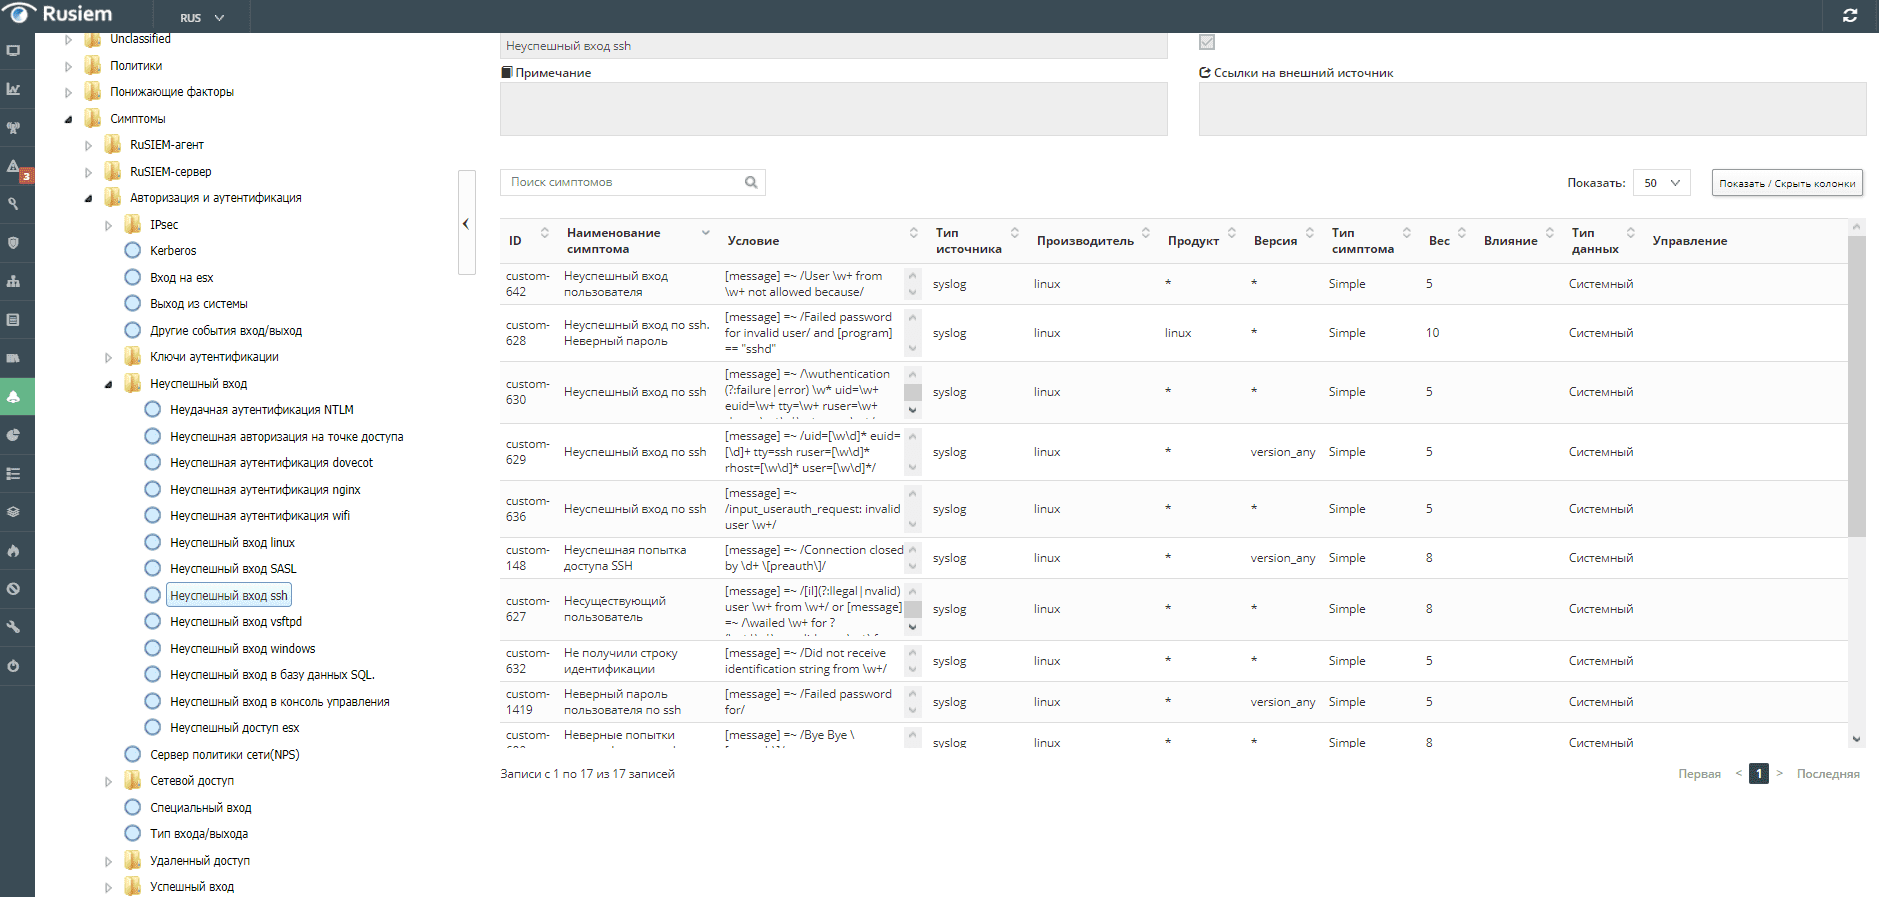Open the wrench settings sidebar icon
Screen dimensions: 1879x897
tap(14, 627)
